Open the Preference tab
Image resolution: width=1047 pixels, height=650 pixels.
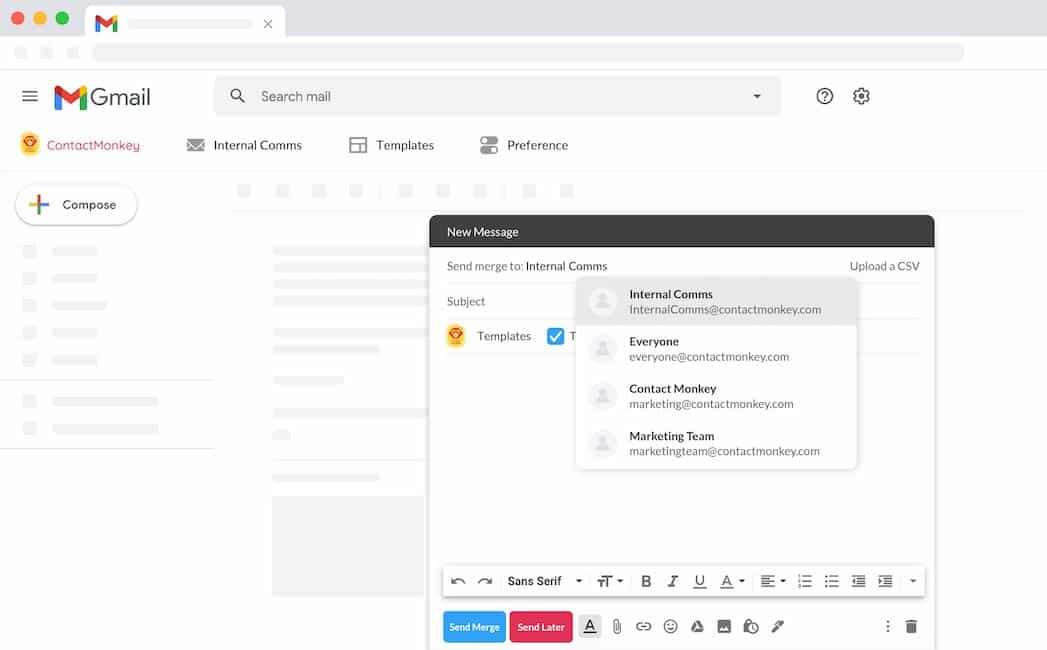click(x=524, y=145)
